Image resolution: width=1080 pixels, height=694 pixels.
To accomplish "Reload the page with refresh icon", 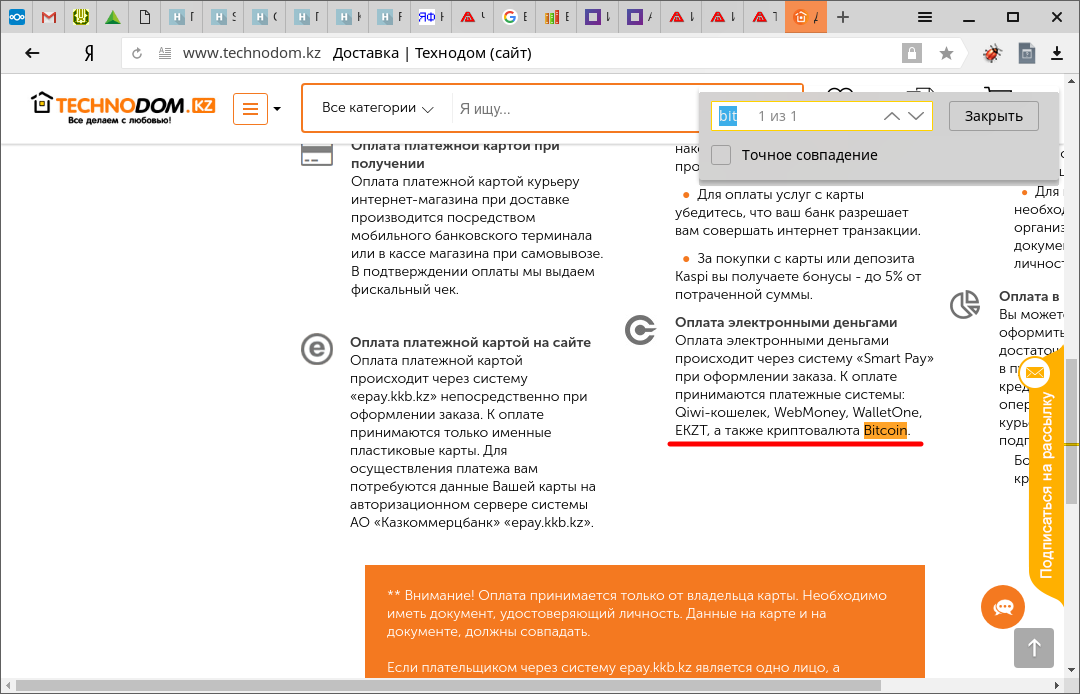I will pyautogui.click(x=137, y=53).
